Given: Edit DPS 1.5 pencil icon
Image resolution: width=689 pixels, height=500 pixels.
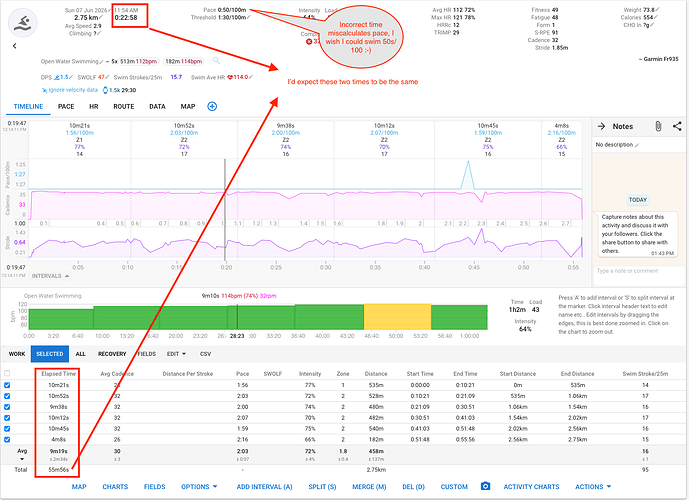Looking at the screenshot, I should (x=71, y=77).
